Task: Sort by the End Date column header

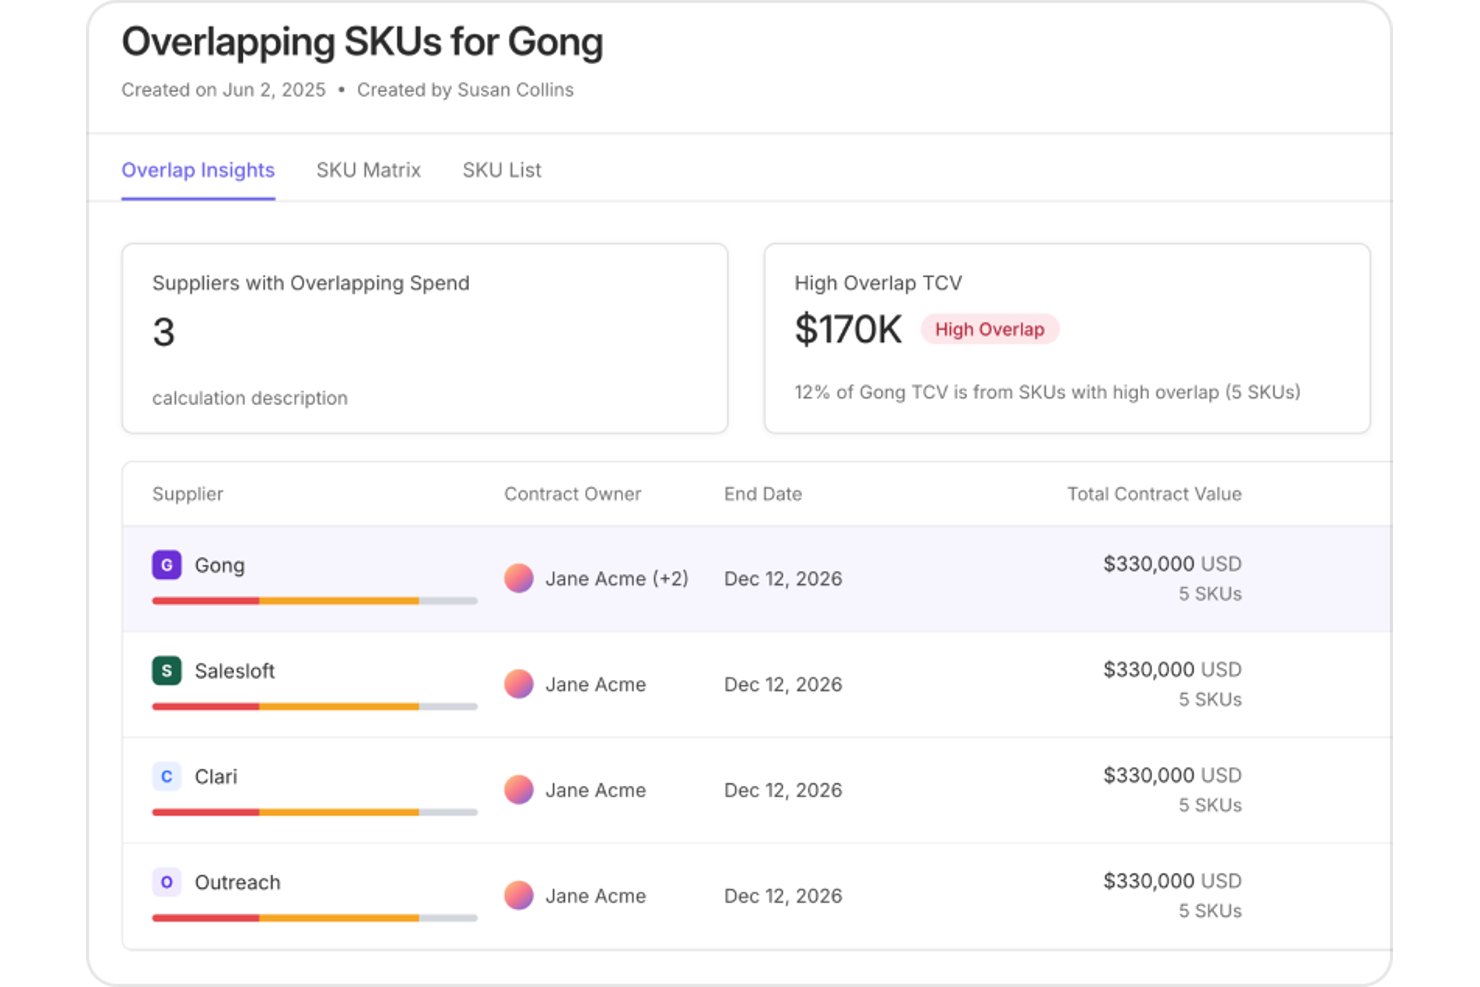Action: tap(763, 494)
